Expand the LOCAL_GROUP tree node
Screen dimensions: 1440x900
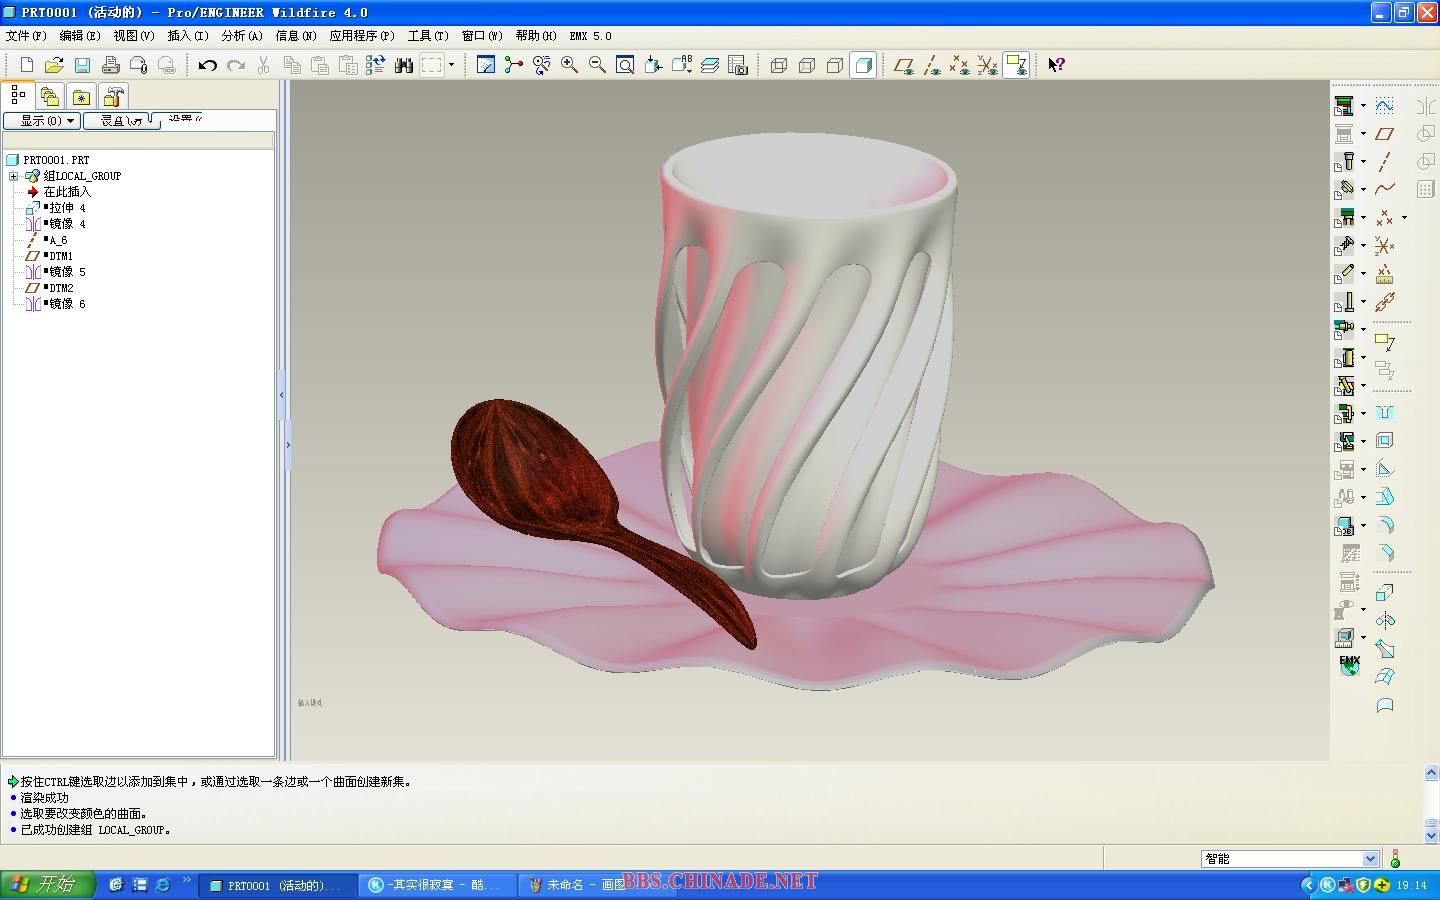(14, 176)
